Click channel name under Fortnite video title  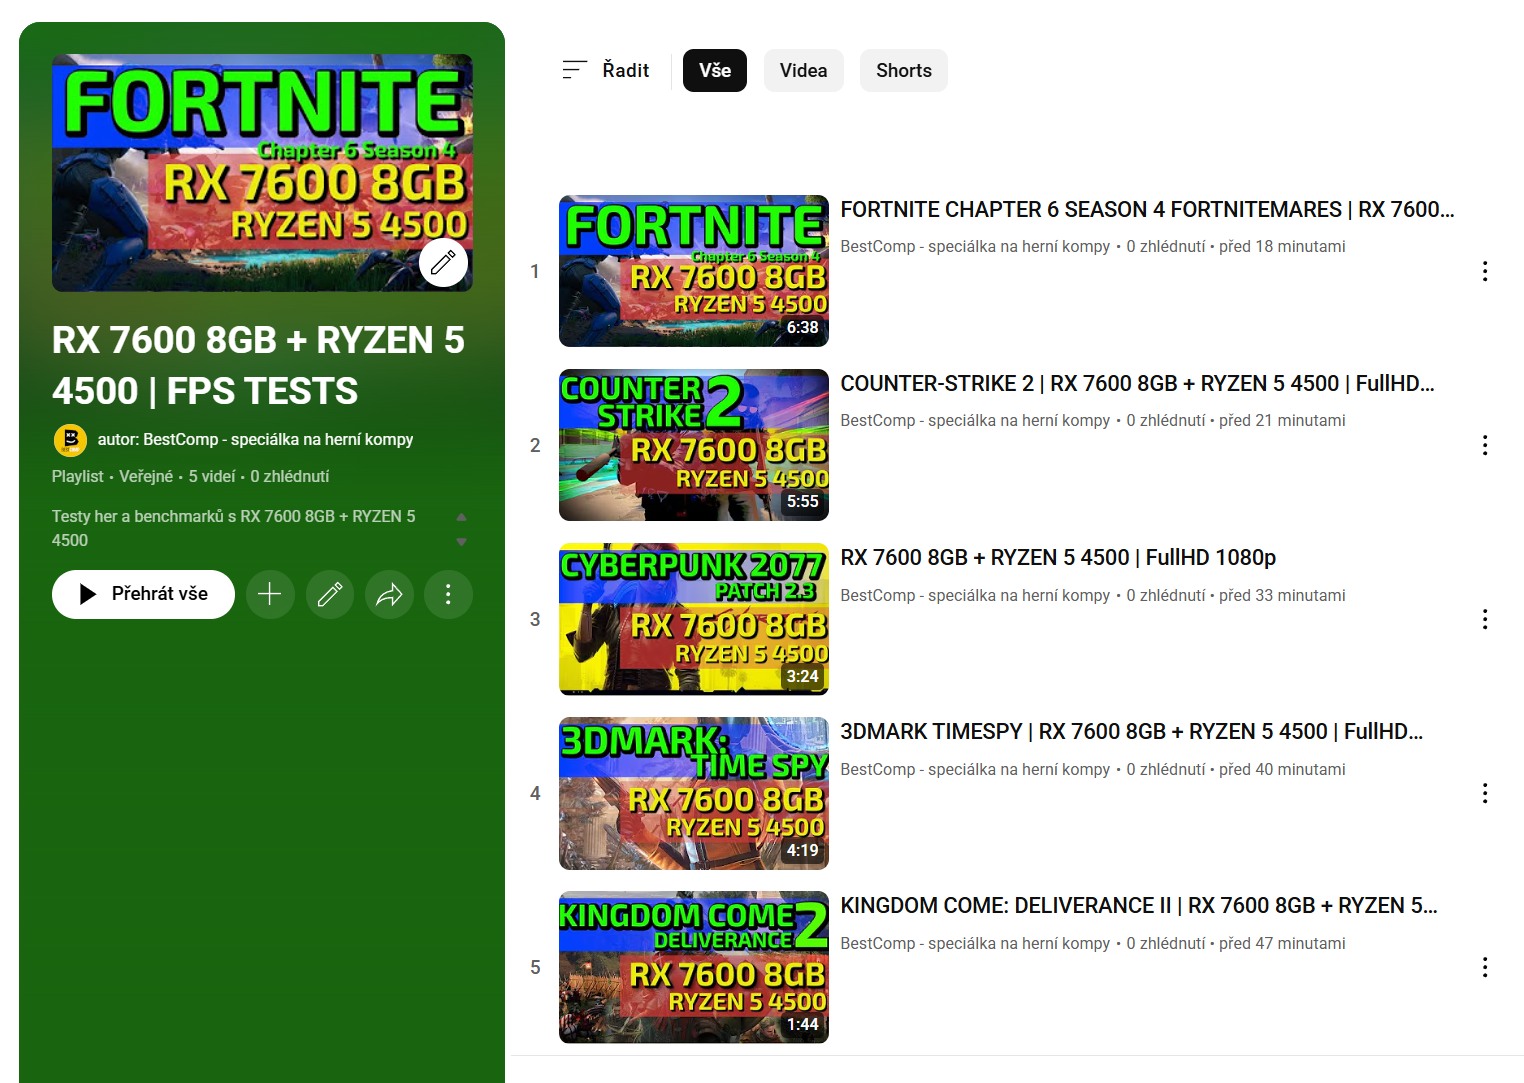tap(975, 247)
